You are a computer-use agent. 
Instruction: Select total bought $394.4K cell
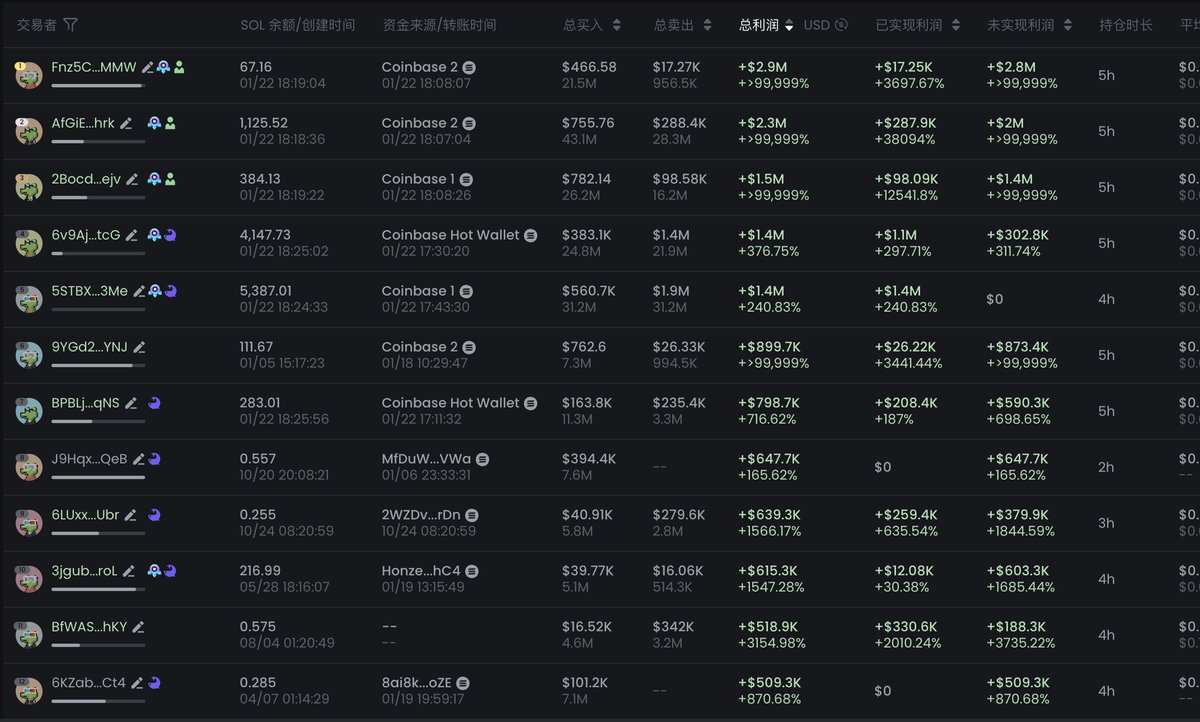click(x=591, y=459)
